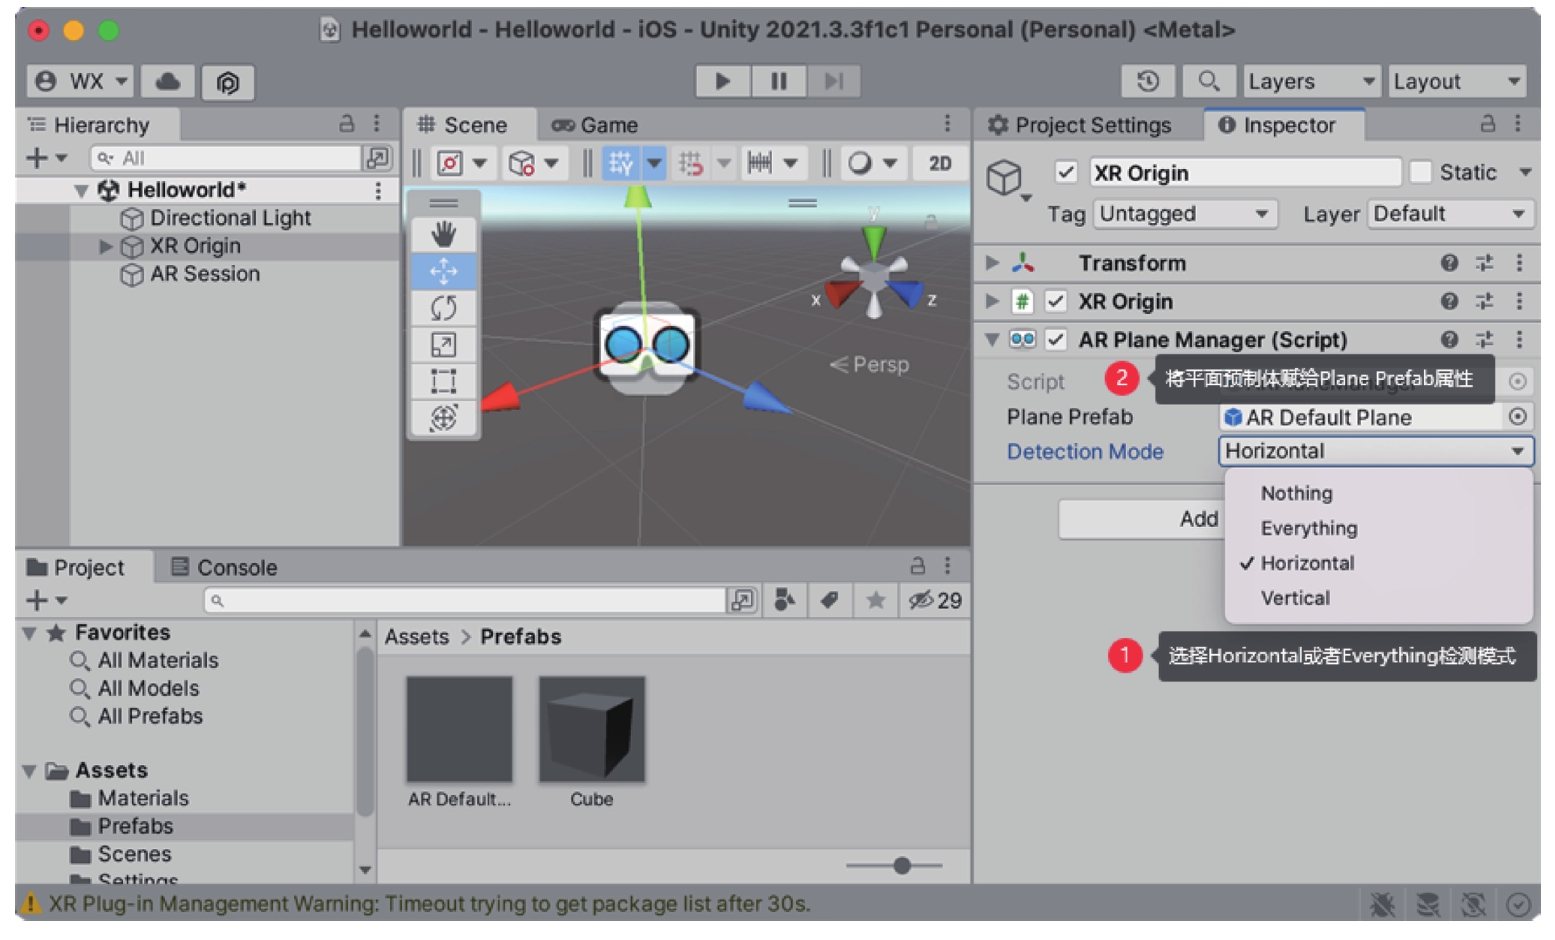Open Package/Collab hexagon icon in top toolbar
1555x940 pixels.
tap(227, 82)
